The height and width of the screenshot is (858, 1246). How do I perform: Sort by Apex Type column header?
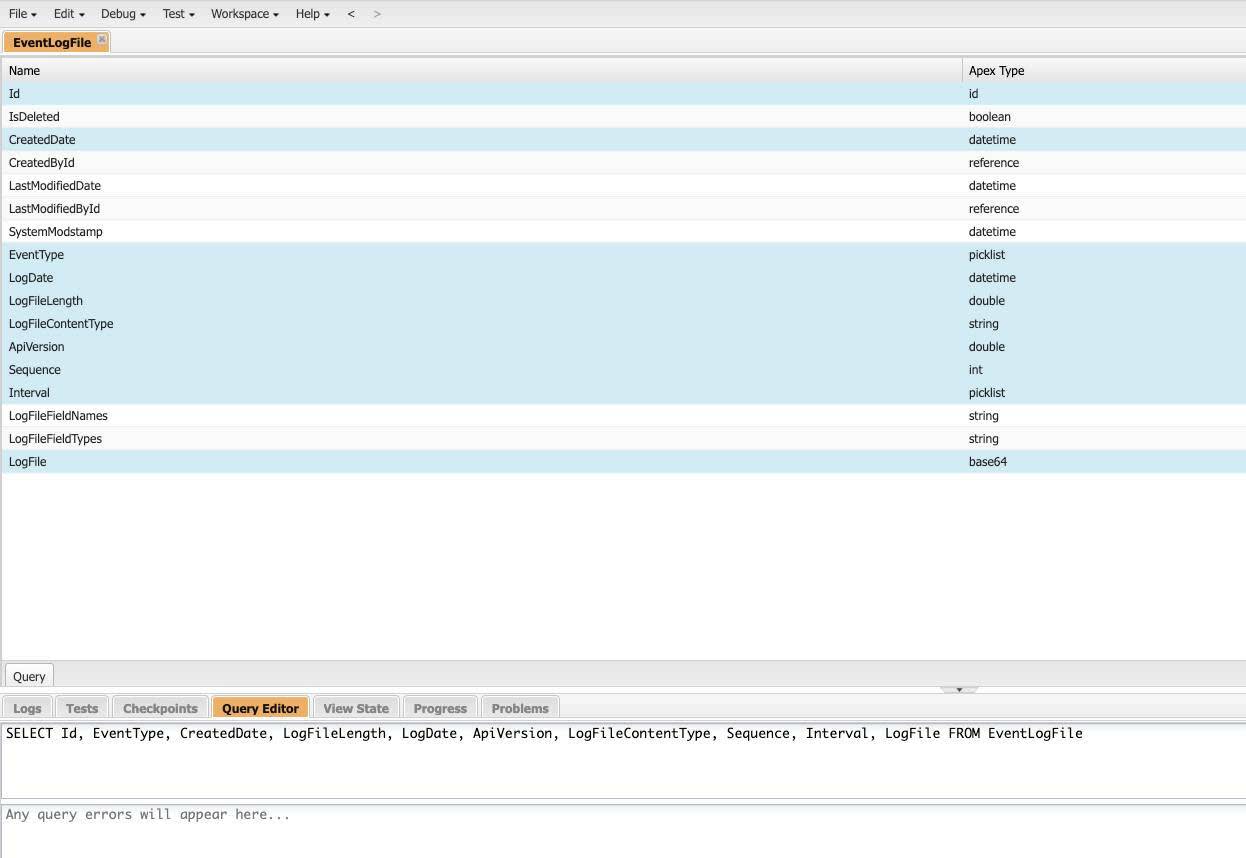pos(1104,71)
